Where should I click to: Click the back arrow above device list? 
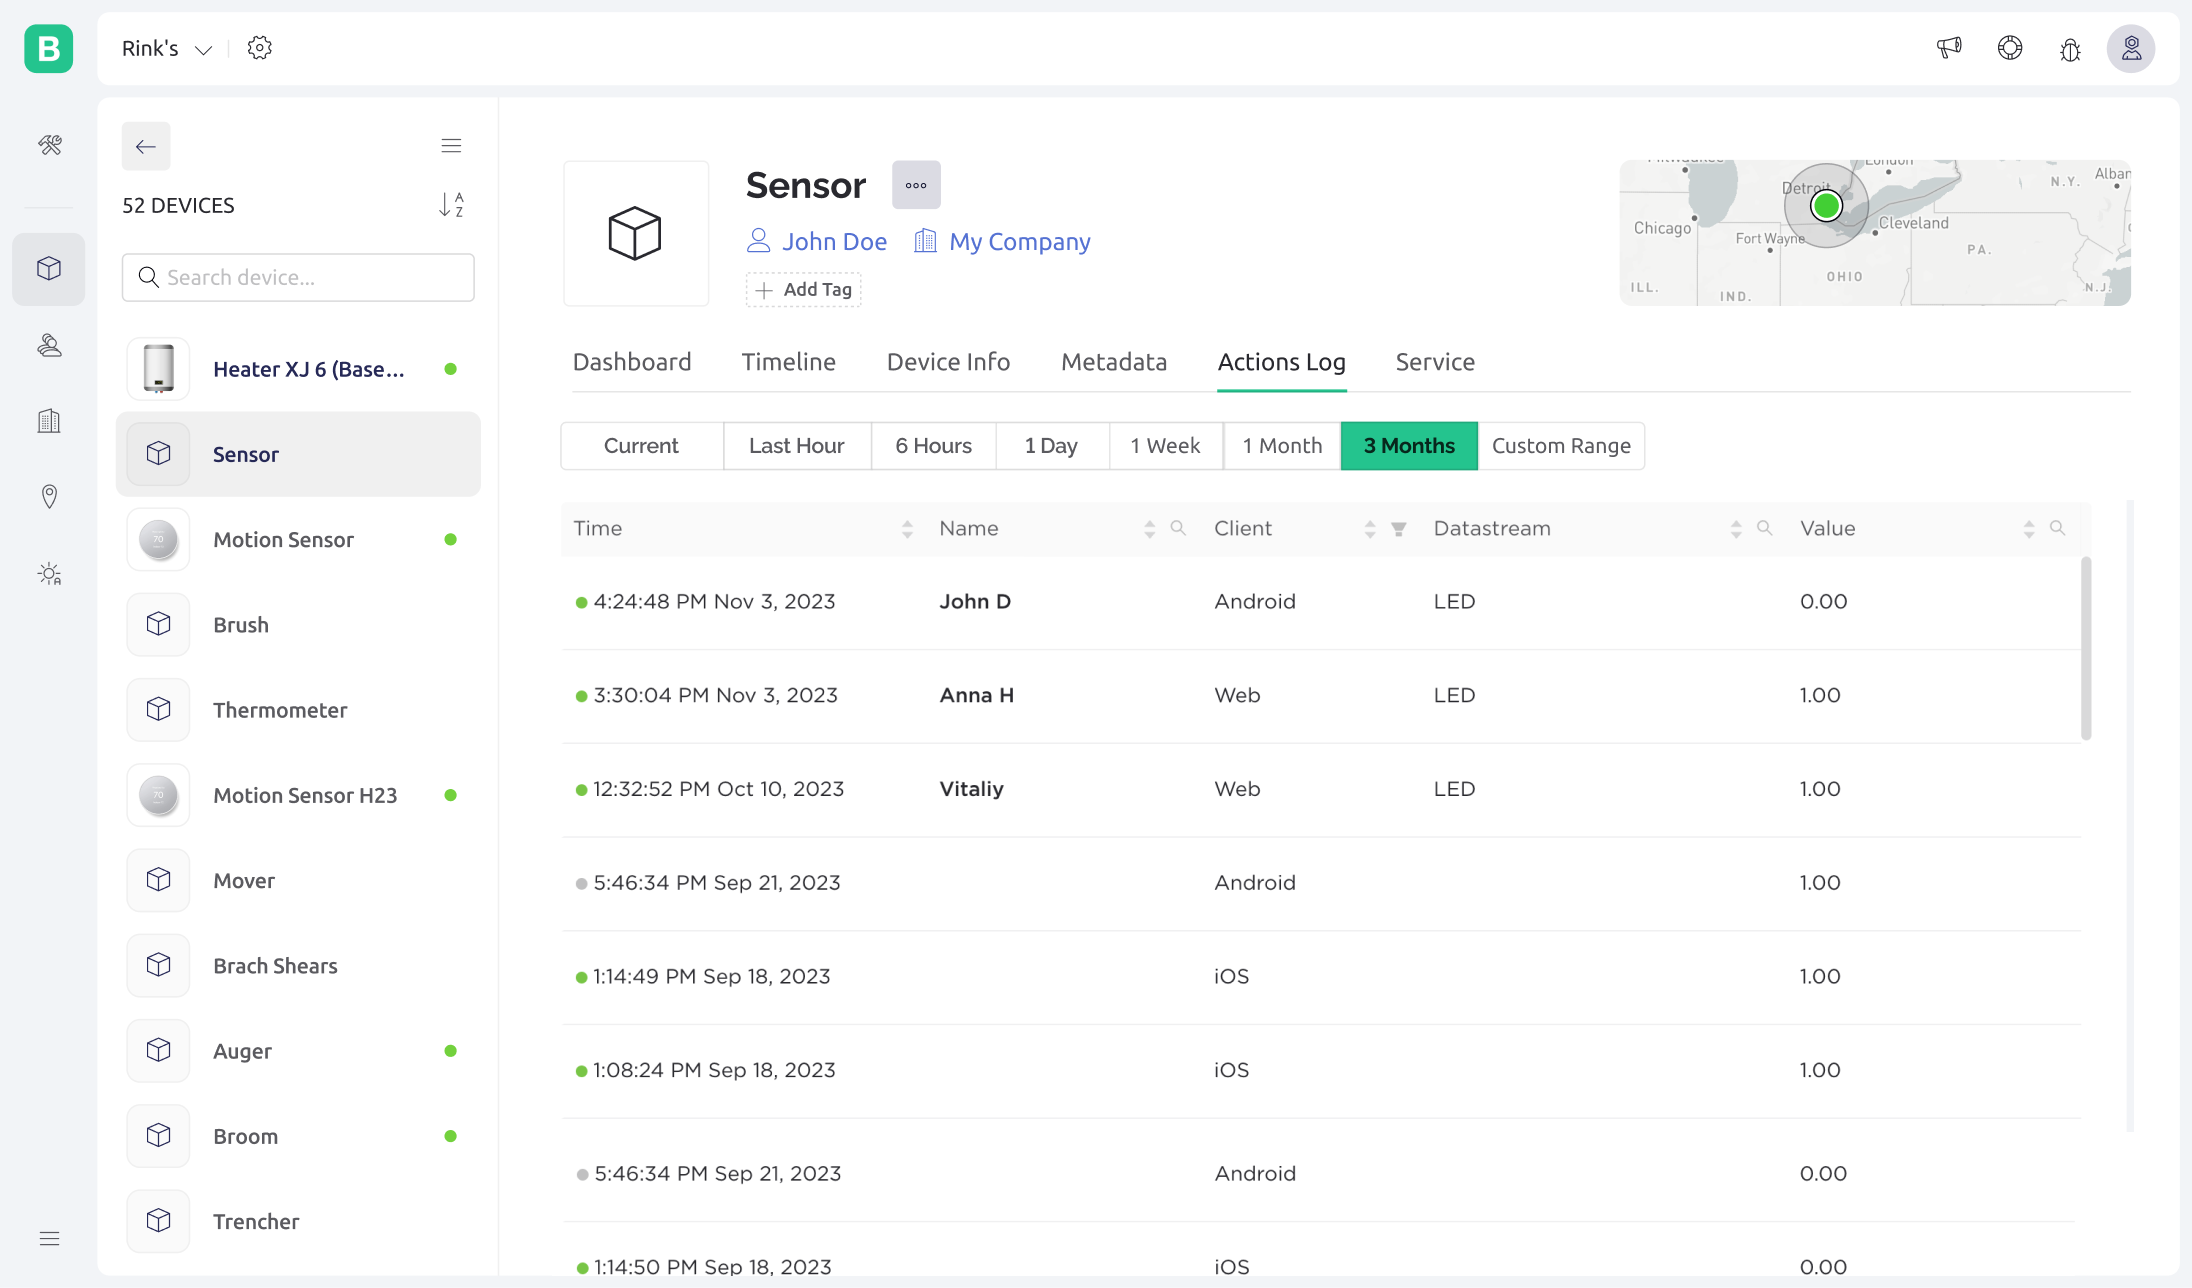pyautogui.click(x=146, y=146)
